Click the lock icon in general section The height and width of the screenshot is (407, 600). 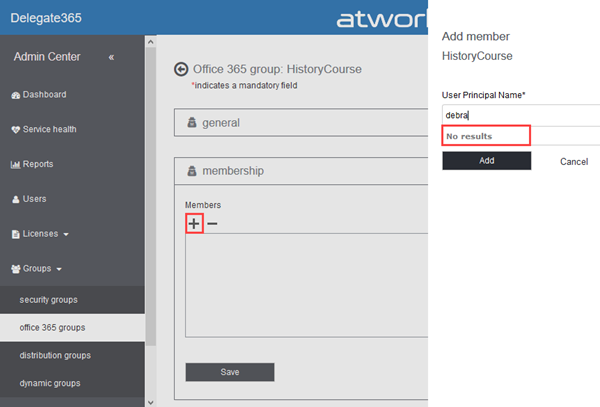pyautogui.click(x=192, y=122)
